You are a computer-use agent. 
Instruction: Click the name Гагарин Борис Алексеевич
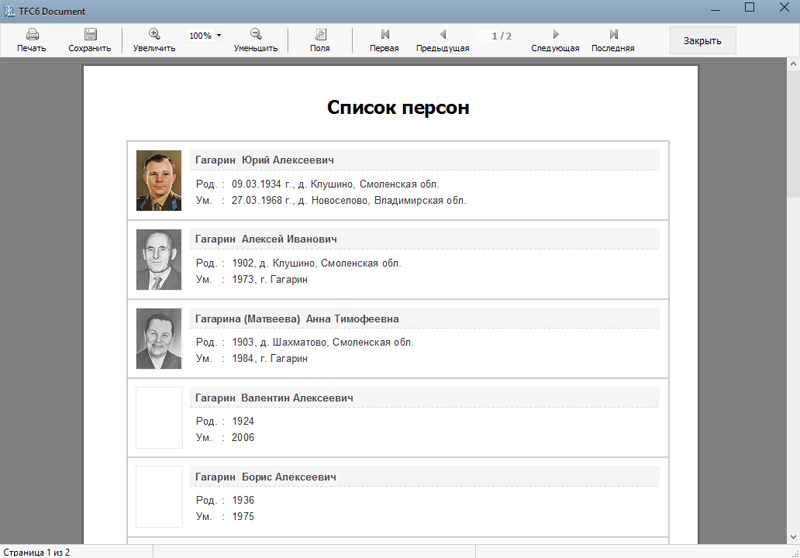[265, 477]
